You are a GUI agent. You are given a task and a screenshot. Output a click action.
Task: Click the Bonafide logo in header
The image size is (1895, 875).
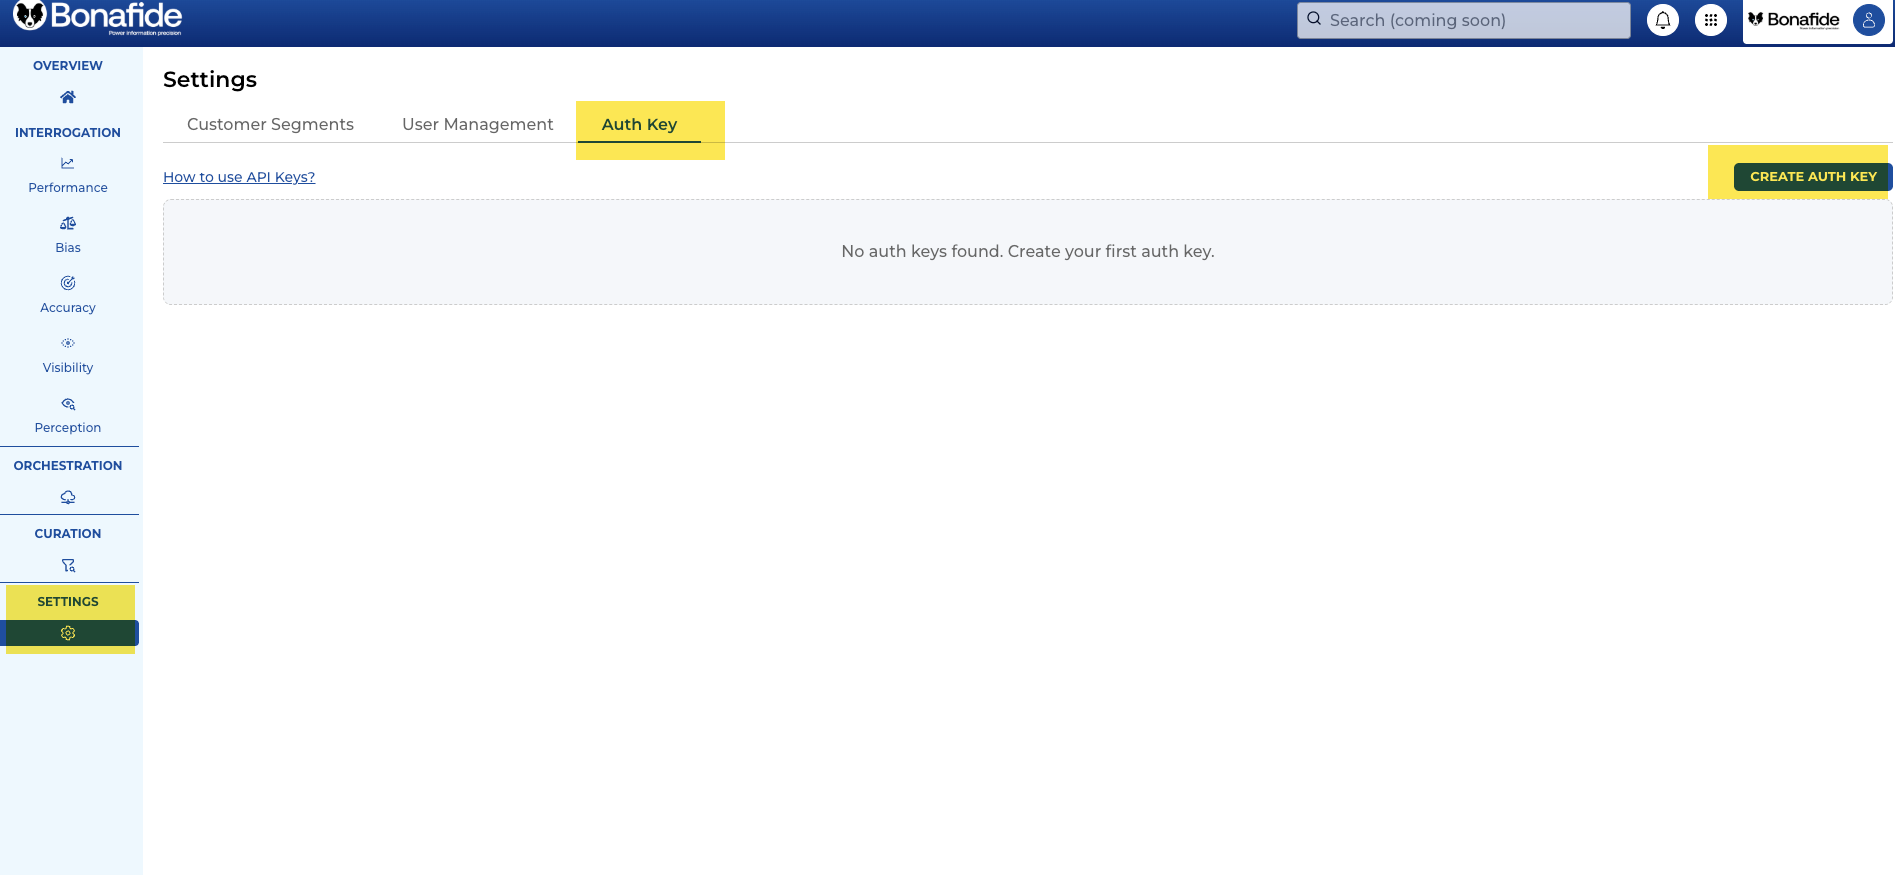click(x=98, y=18)
